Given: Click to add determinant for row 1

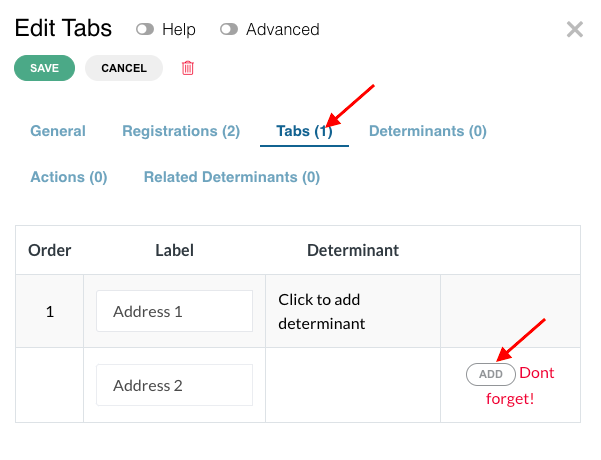Looking at the screenshot, I should (322, 311).
